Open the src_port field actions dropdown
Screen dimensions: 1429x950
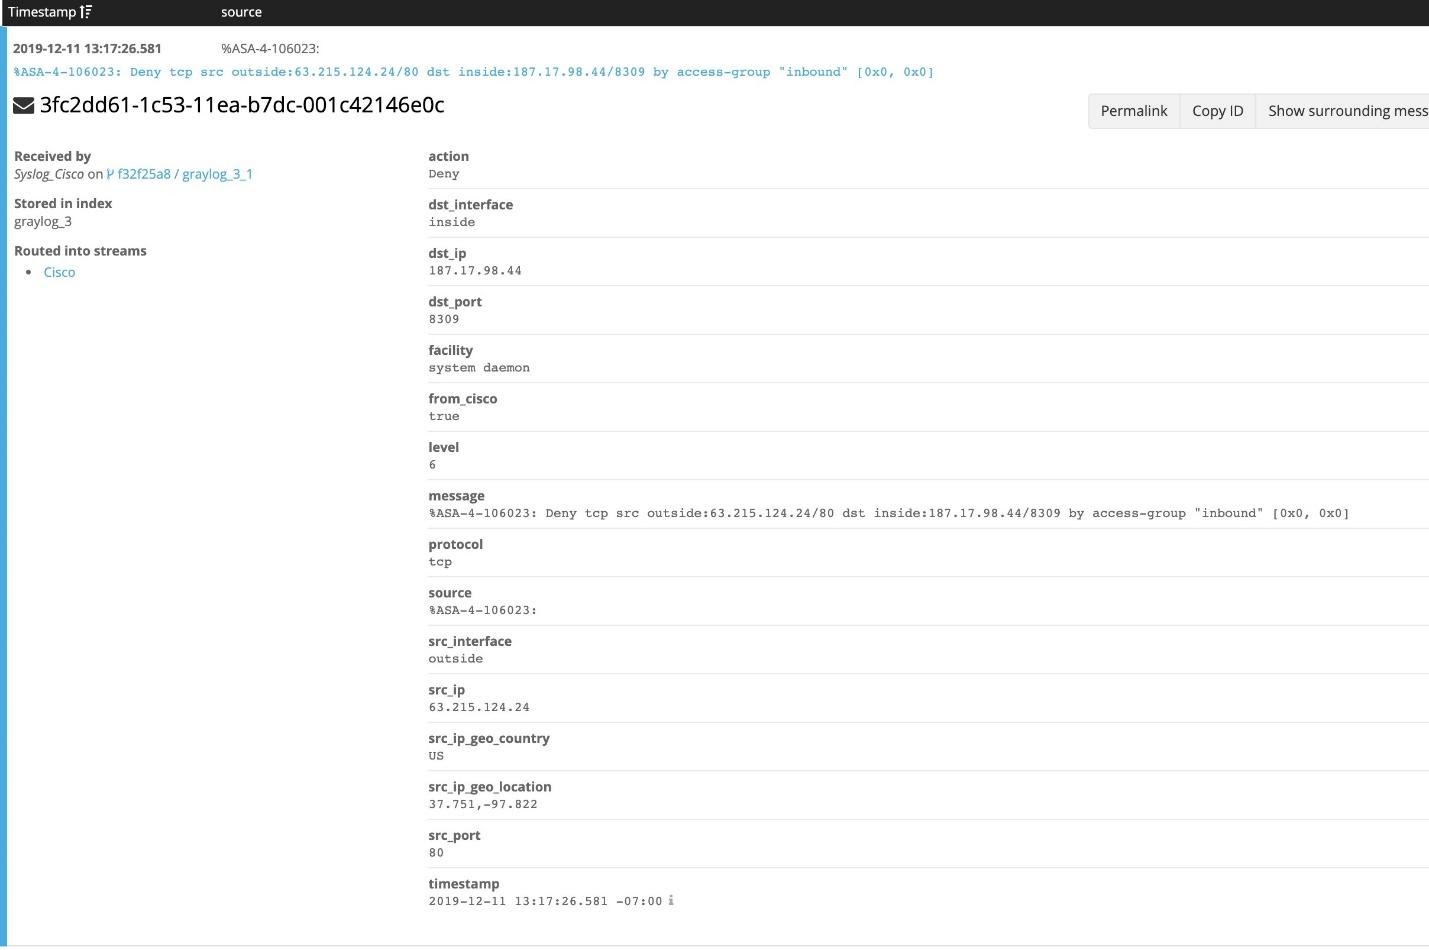coord(454,835)
